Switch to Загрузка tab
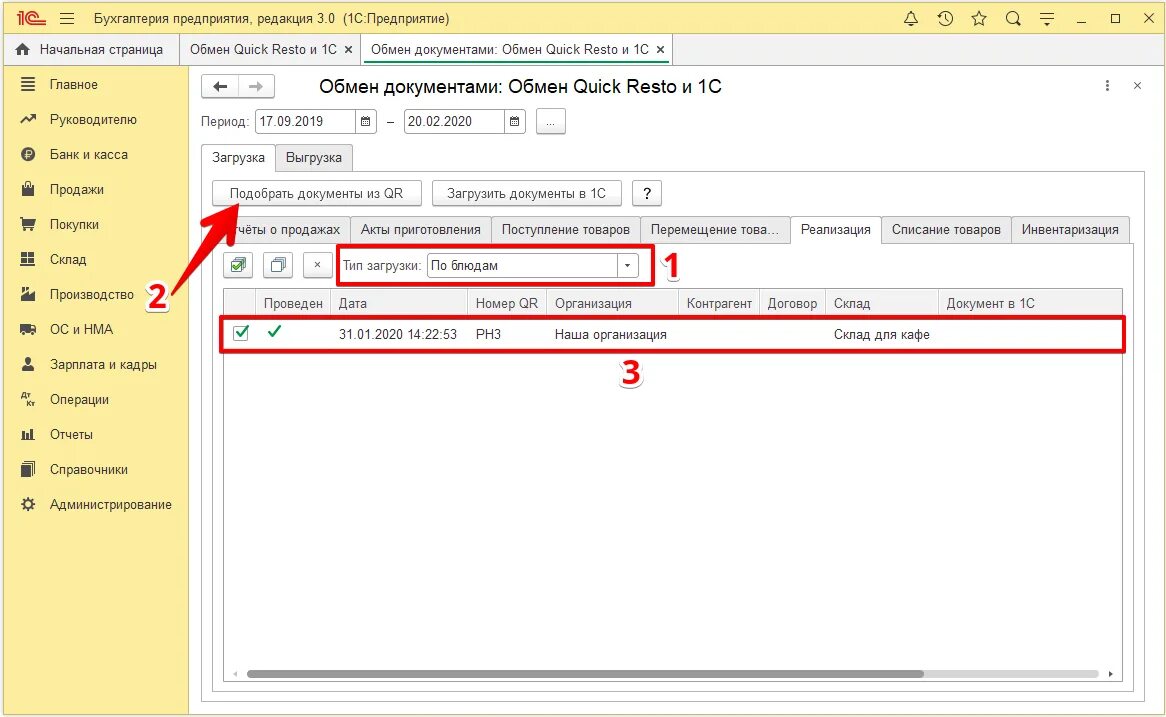Screen dimensions: 1166x717 tap(238, 158)
